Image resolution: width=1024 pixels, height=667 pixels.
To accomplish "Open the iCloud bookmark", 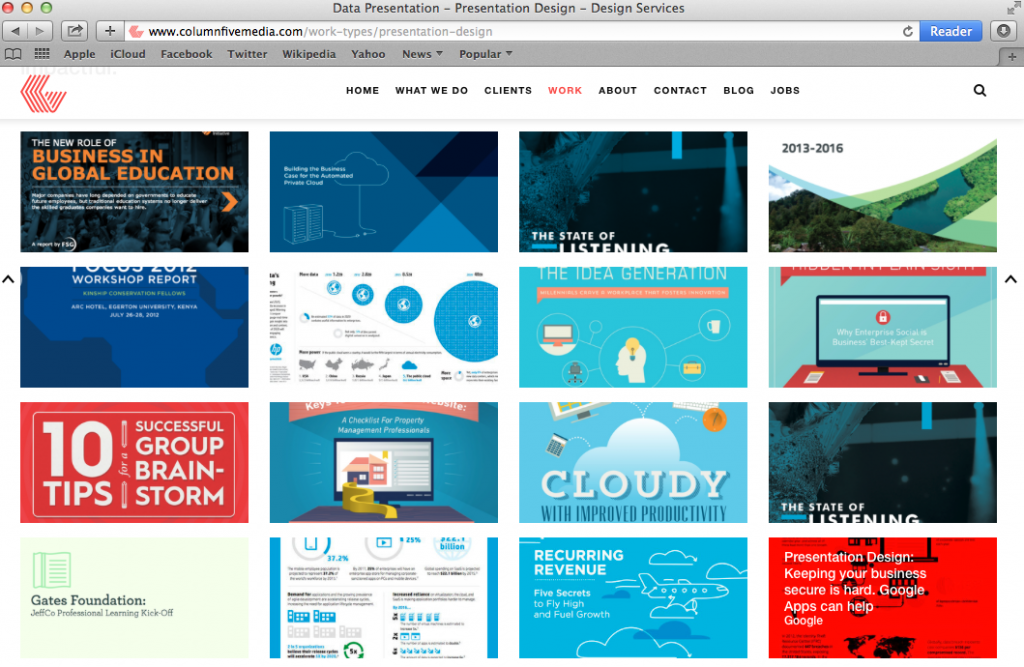I will [127, 54].
